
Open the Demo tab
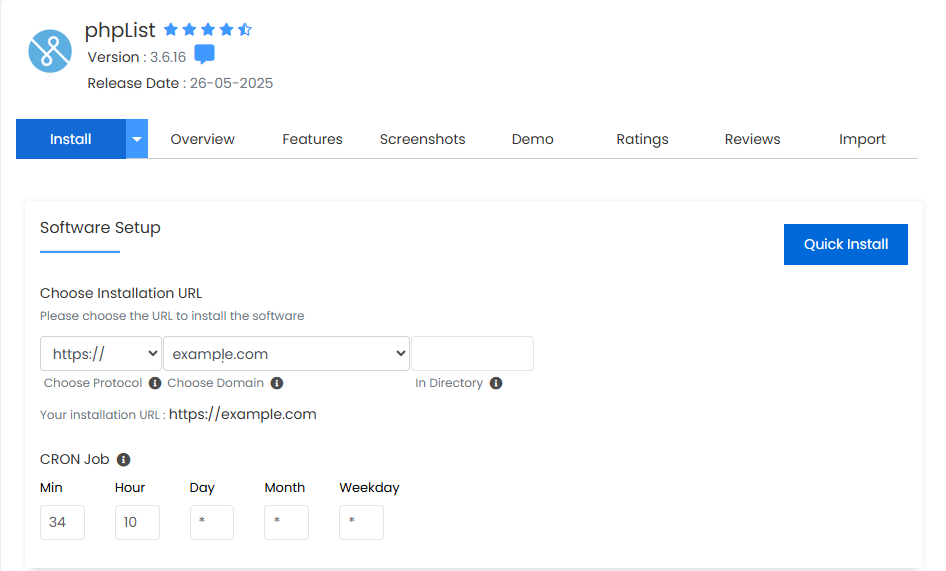click(533, 139)
